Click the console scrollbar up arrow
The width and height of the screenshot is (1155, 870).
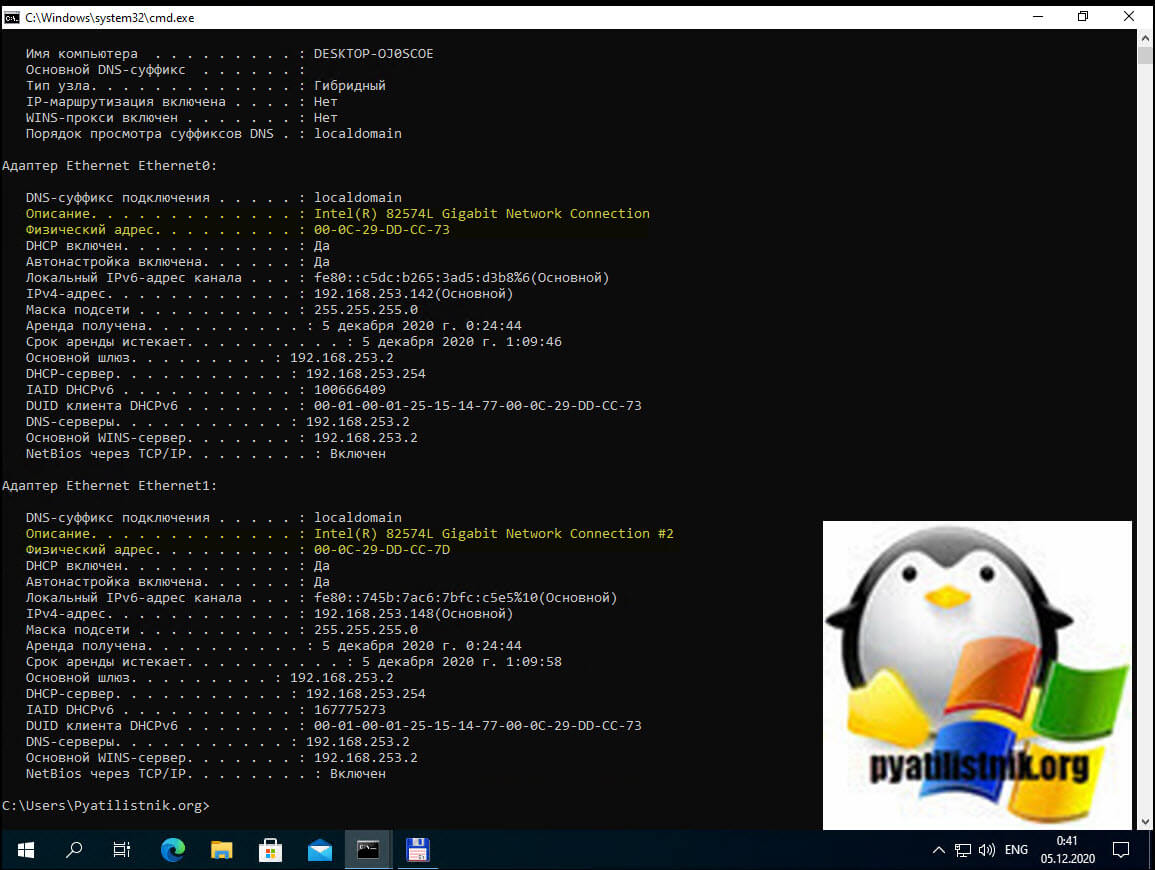coord(1145,38)
